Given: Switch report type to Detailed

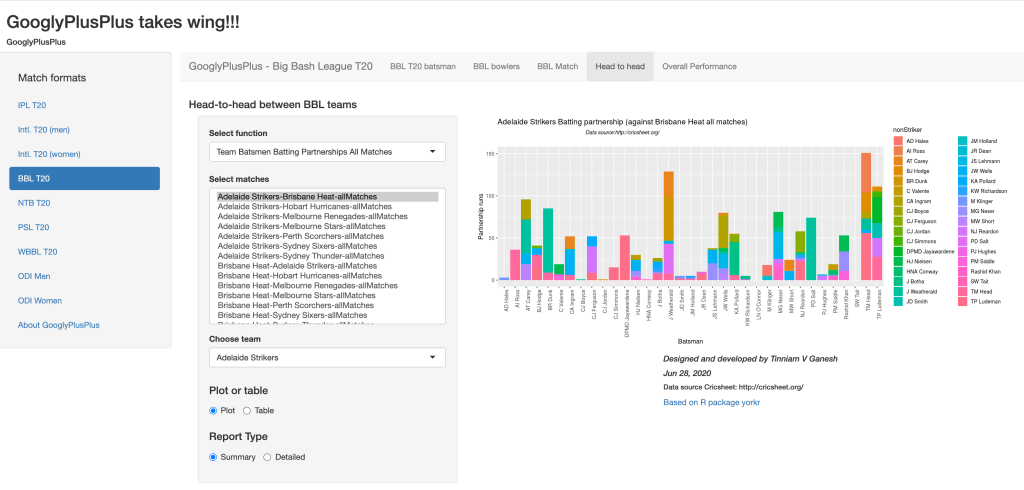Looking at the screenshot, I should tap(267, 457).
